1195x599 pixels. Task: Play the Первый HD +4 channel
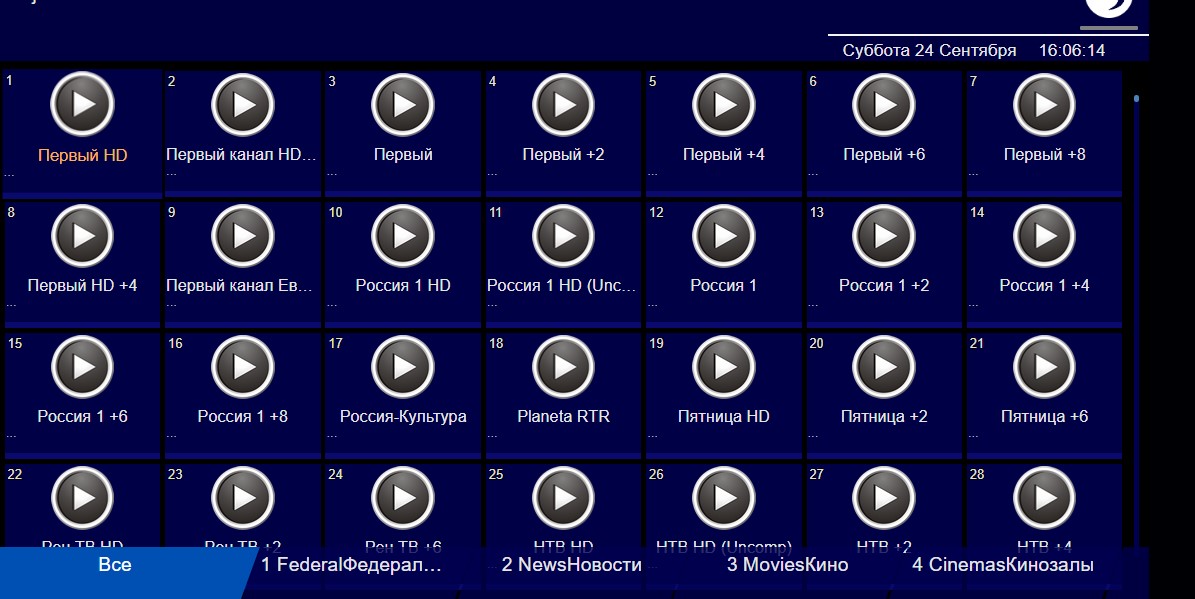point(82,235)
